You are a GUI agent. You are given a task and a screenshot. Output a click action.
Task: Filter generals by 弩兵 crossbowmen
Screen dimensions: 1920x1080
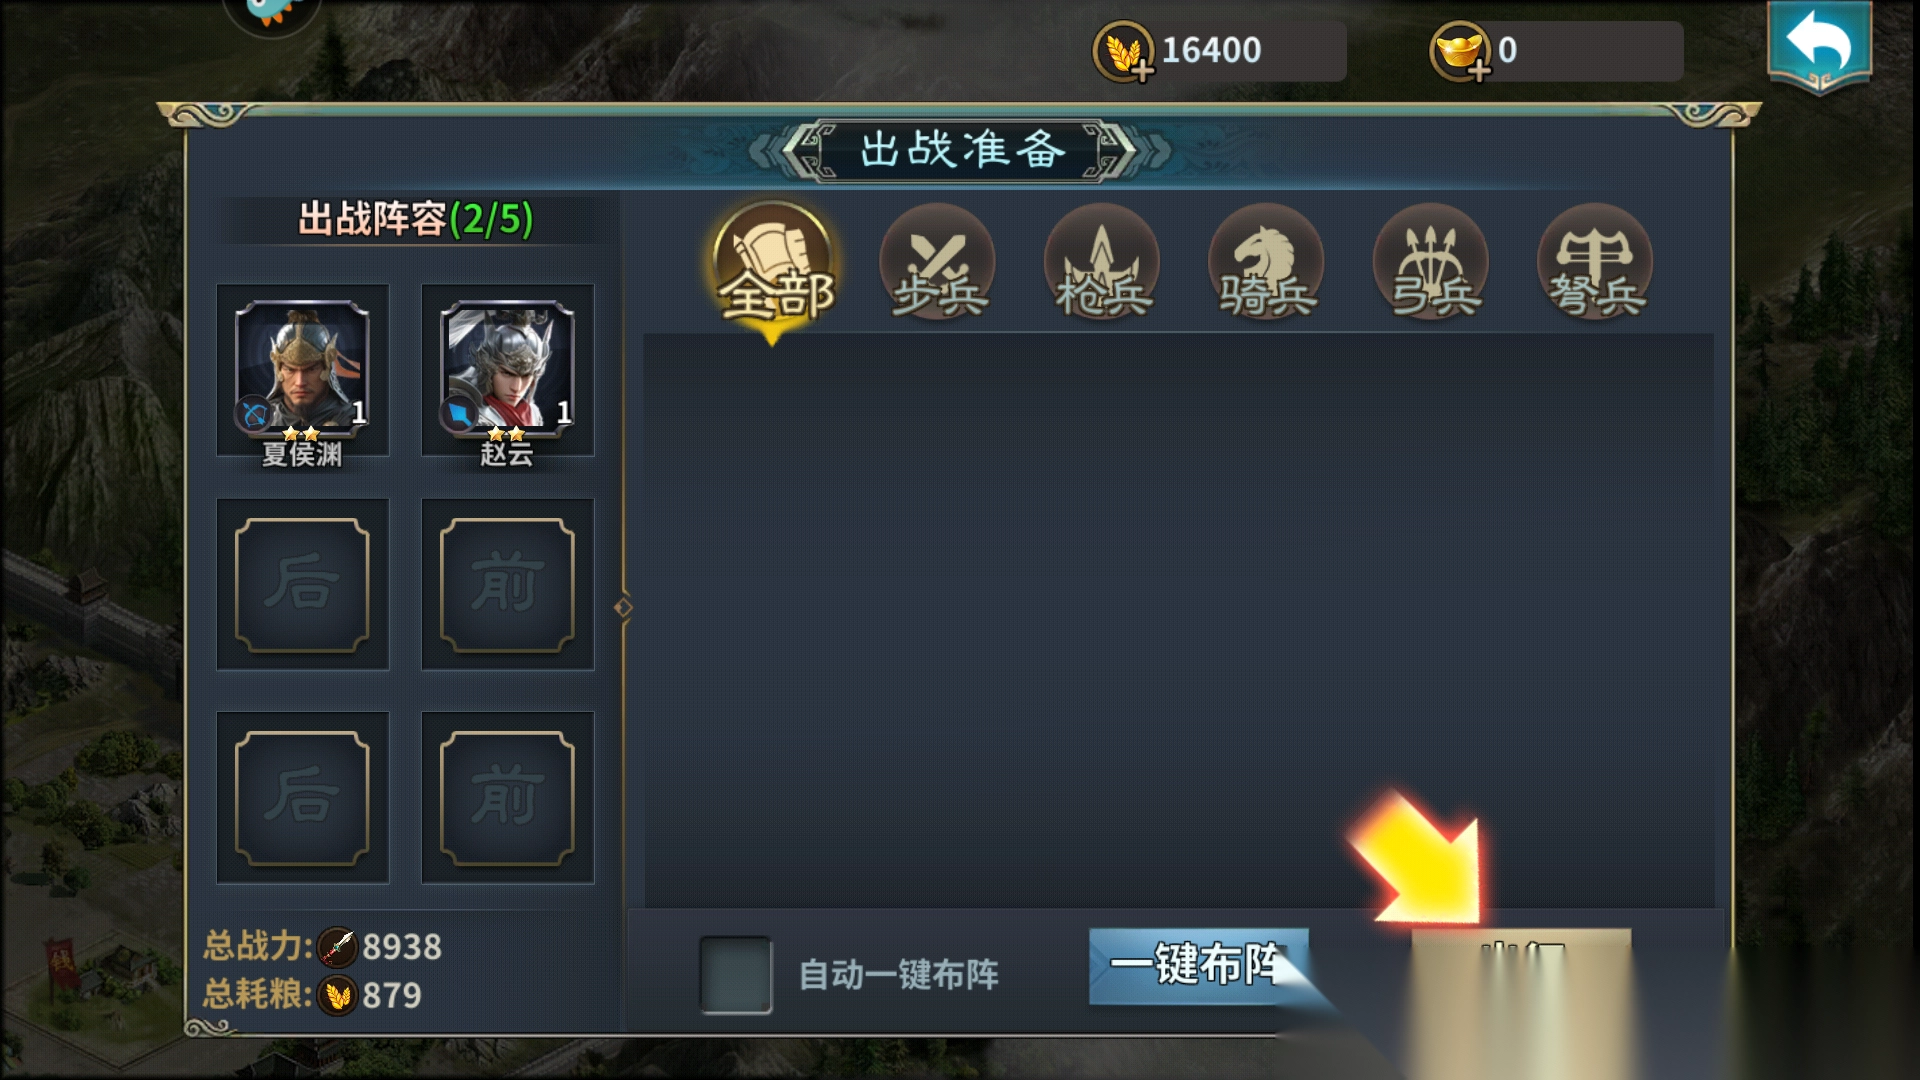pos(1595,263)
